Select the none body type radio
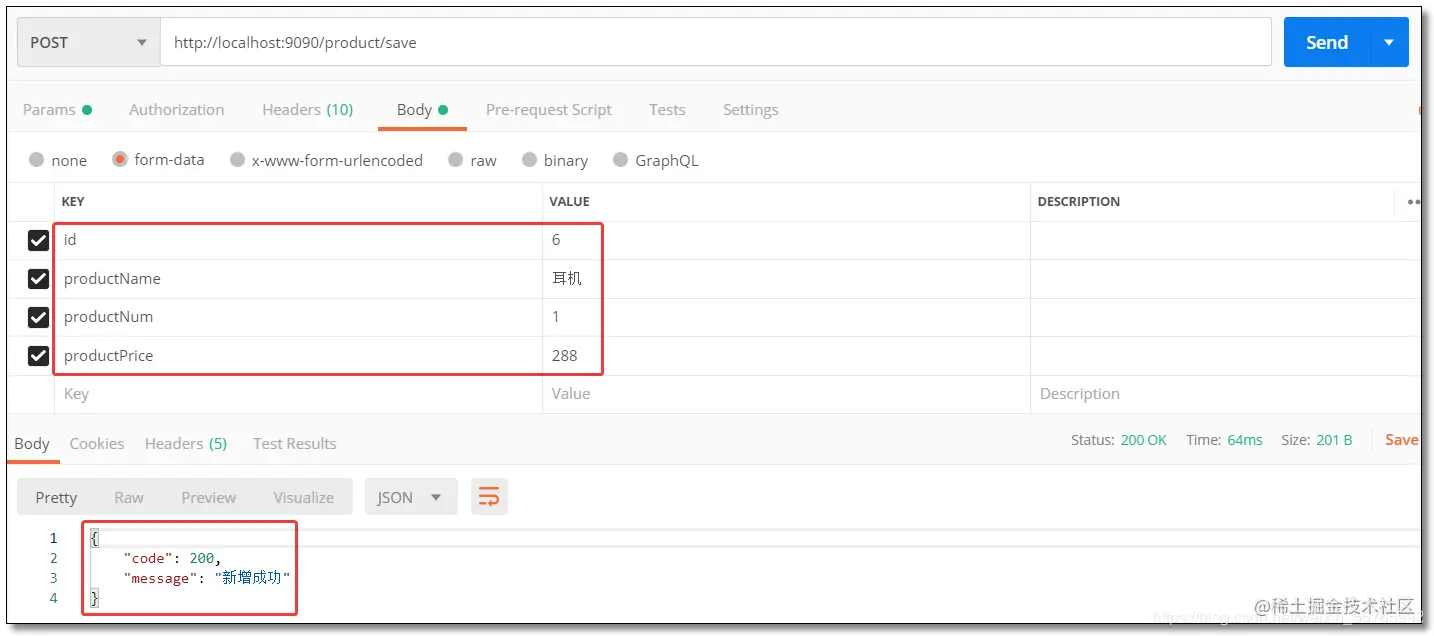Screen dimensions: 1434x636 pyautogui.click(x=37, y=160)
